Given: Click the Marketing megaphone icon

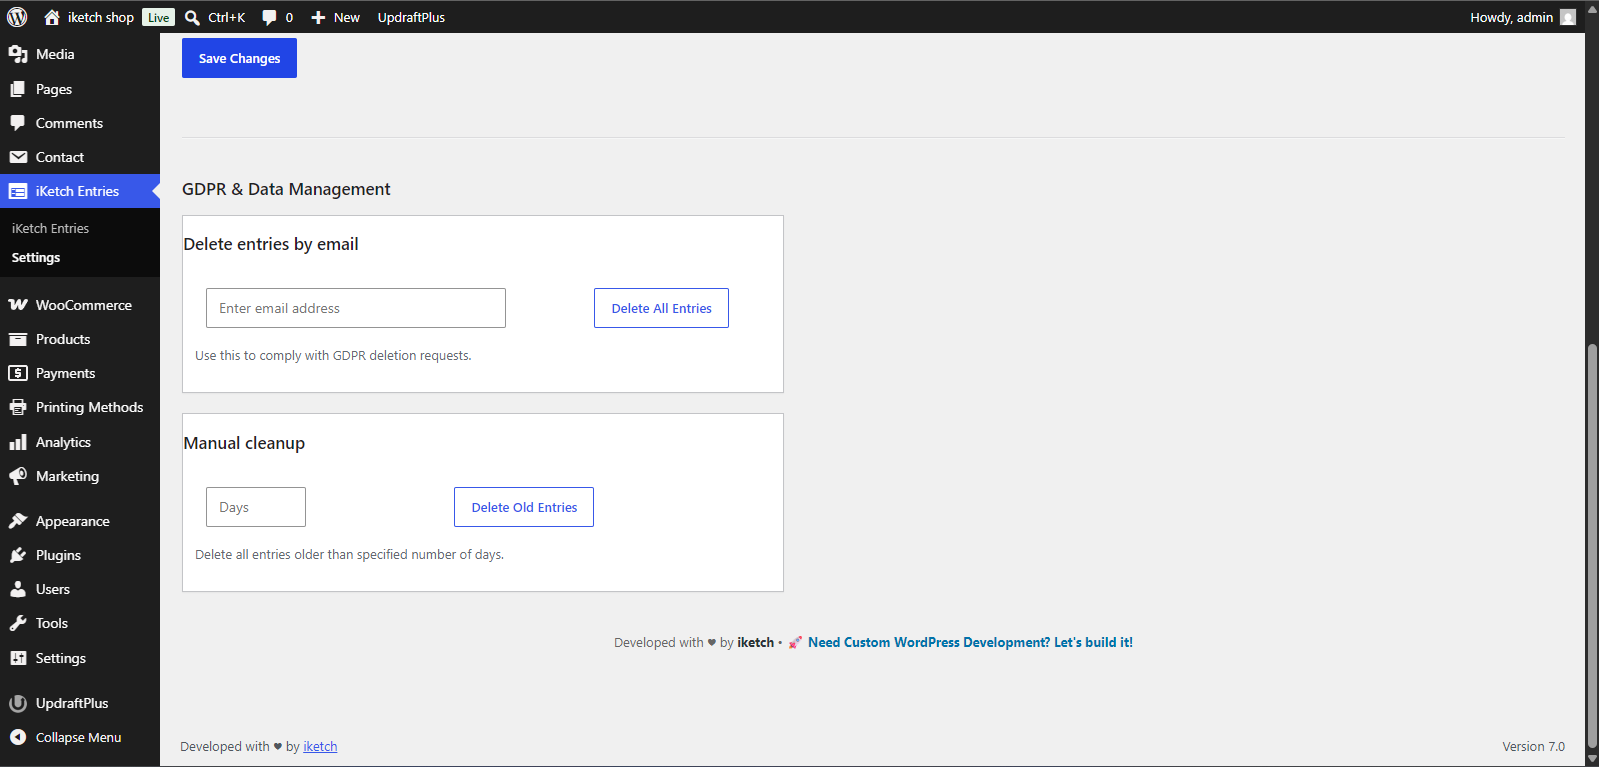Looking at the screenshot, I should click(18, 476).
